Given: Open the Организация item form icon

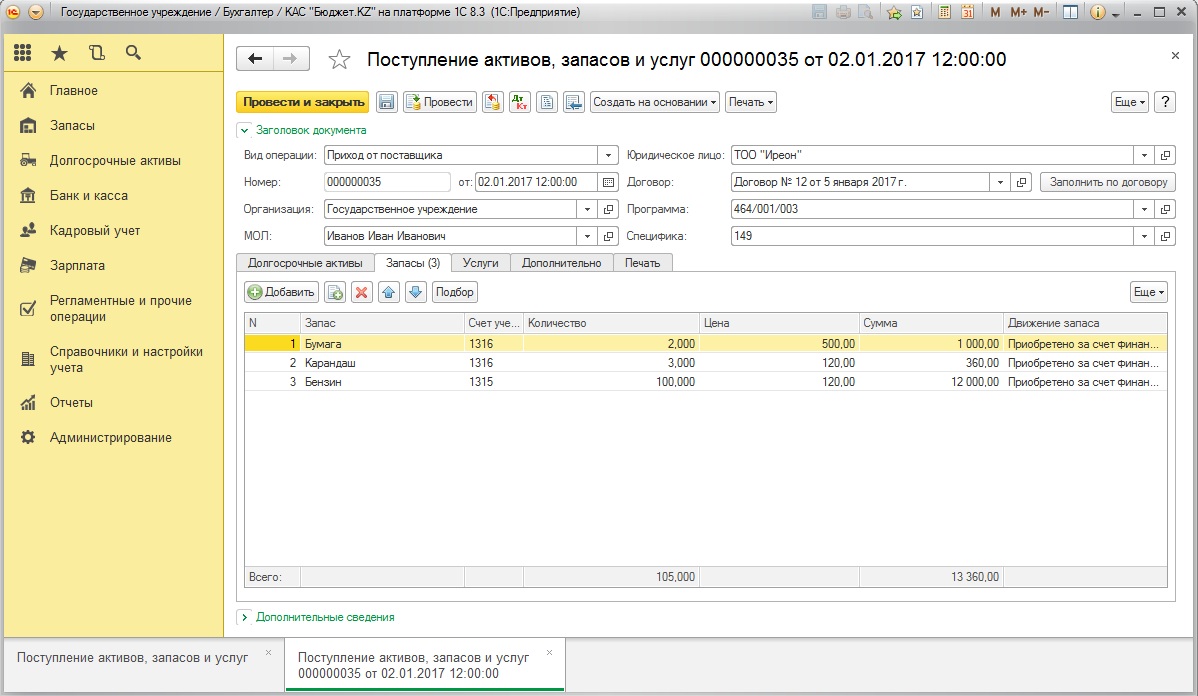Looking at the screenshot, I should tap(608, 209).
